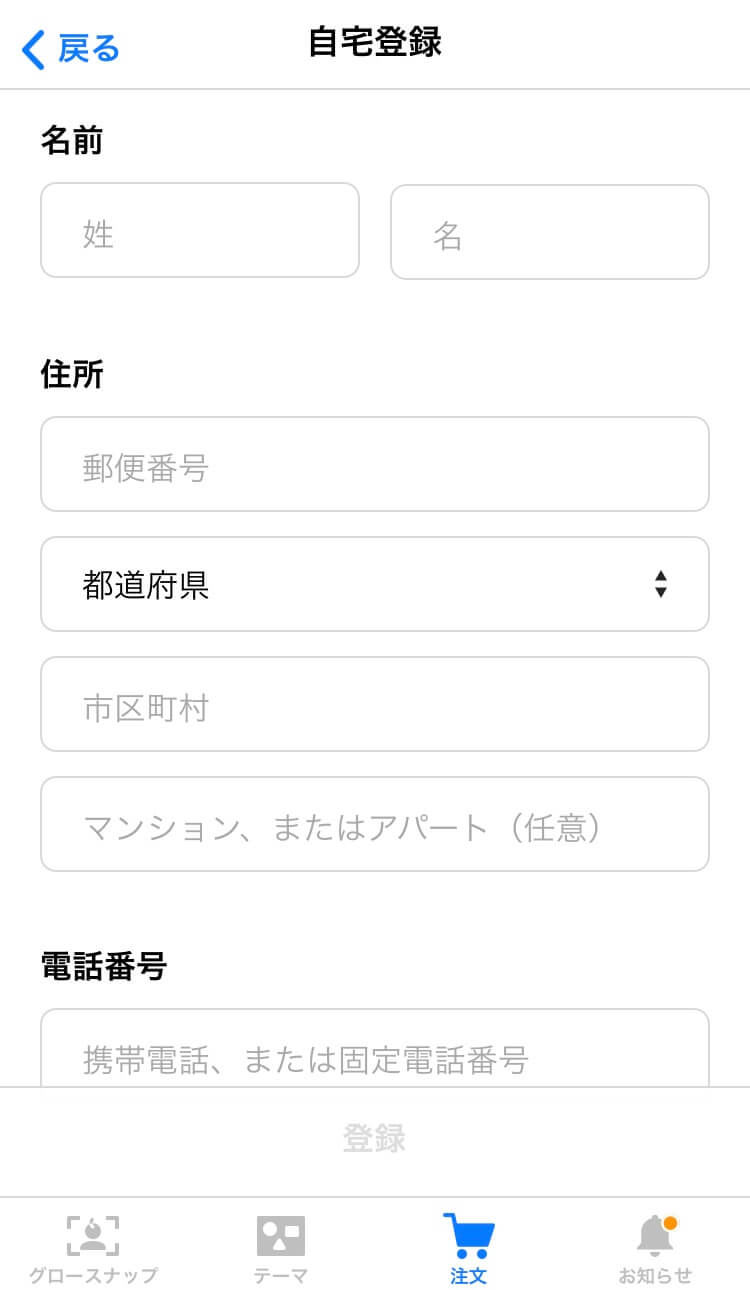Click the 郵便番号 postal code field
Image resolution: width=750 pixels, height=1290 pixels.
pyautogui.click(x=375, y=464)
